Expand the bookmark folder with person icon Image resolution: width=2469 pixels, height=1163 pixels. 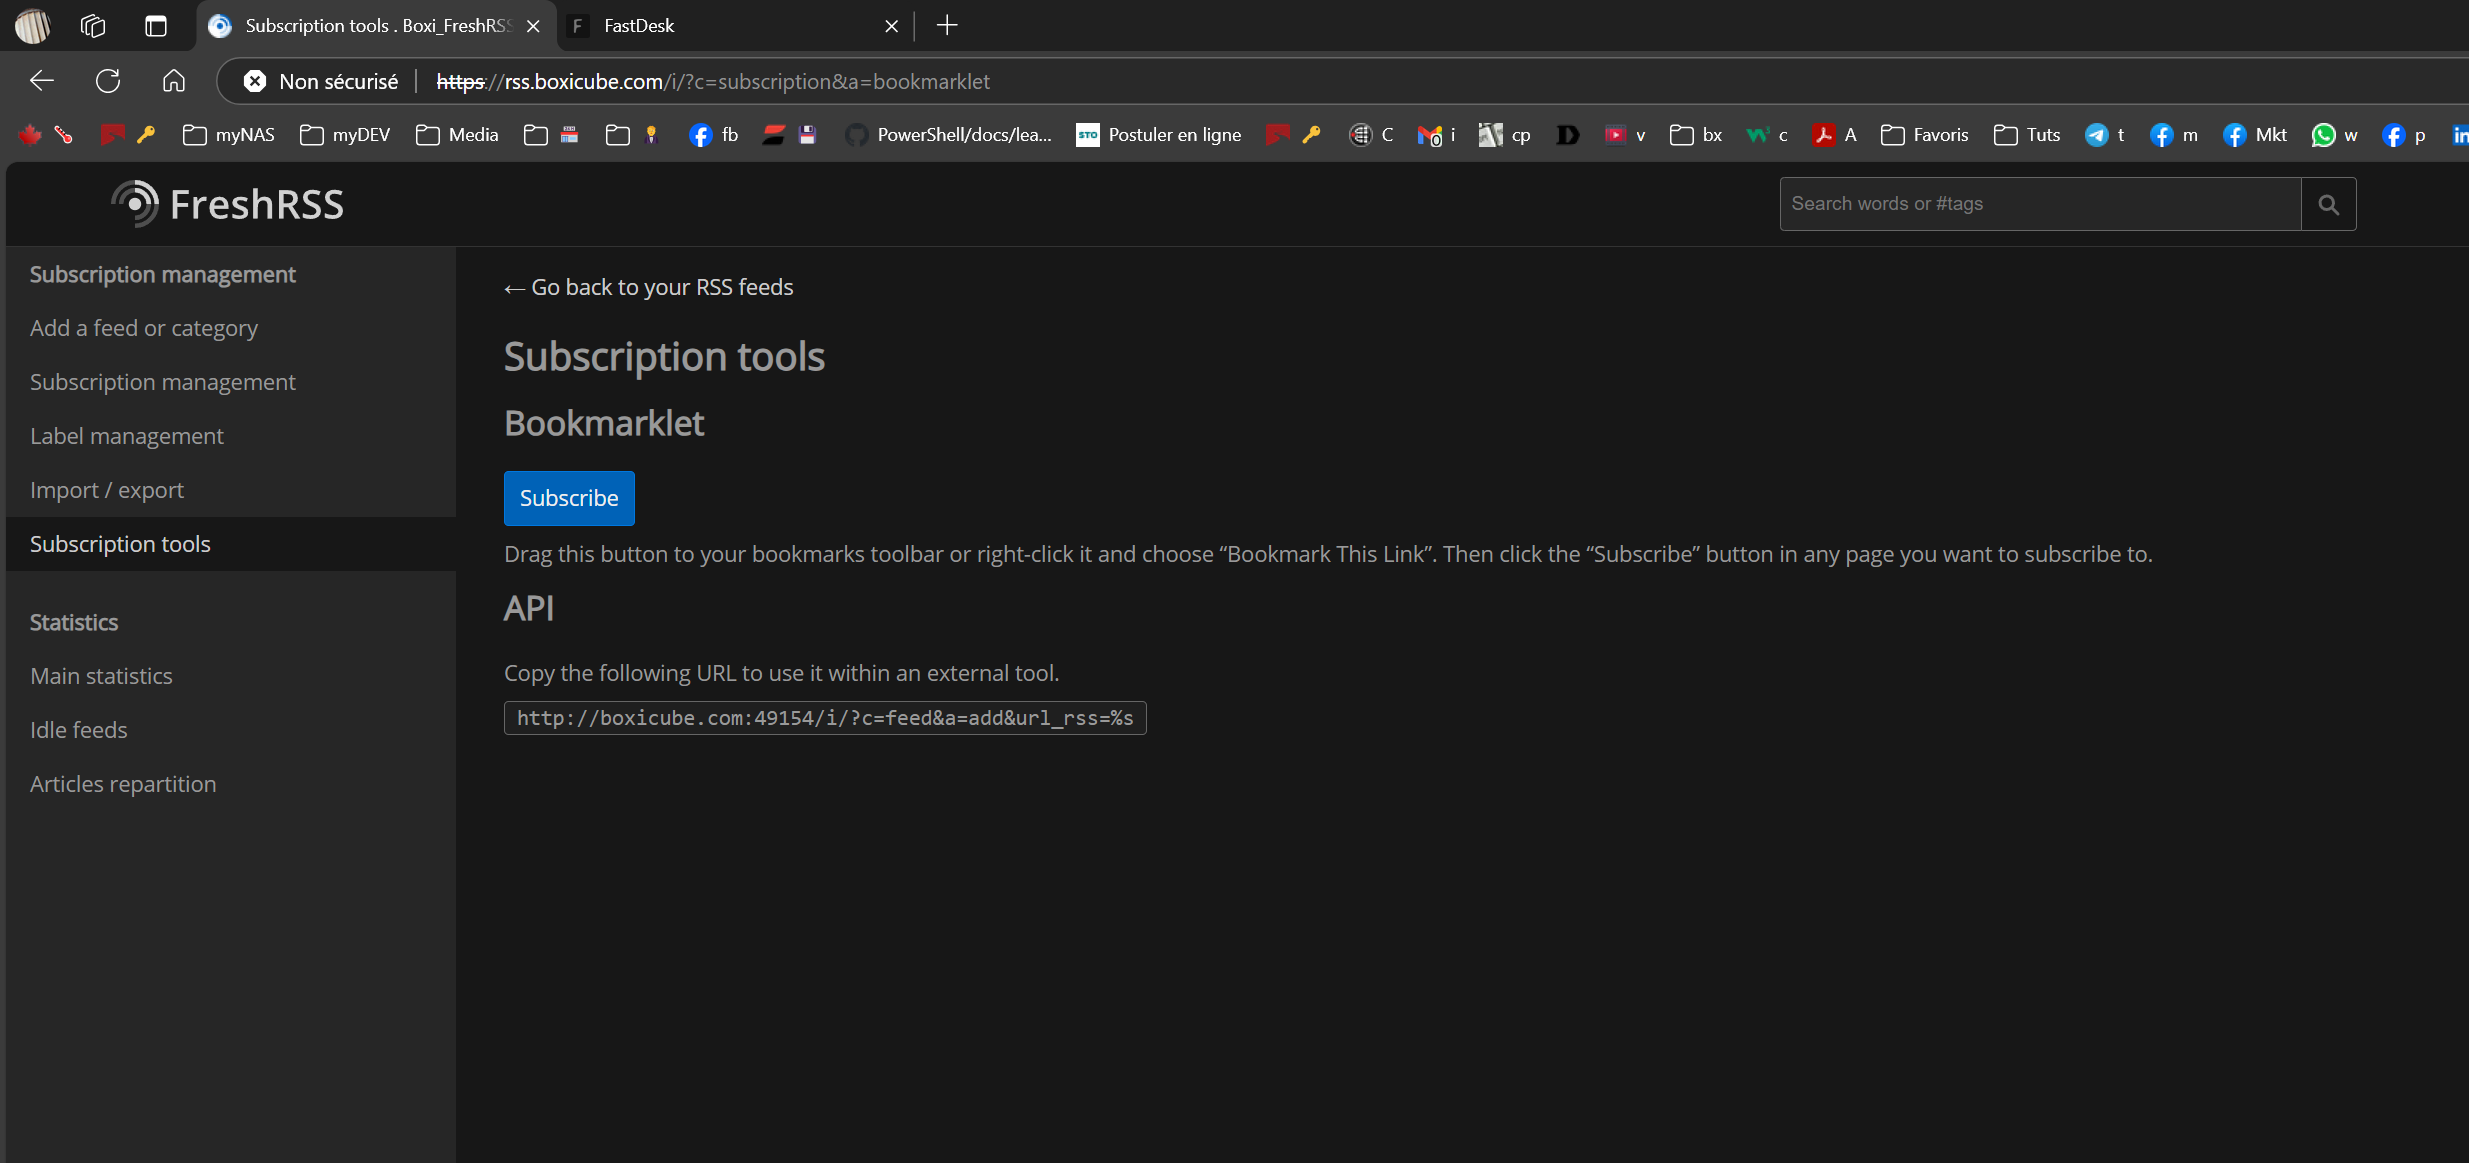coord(633,135)
